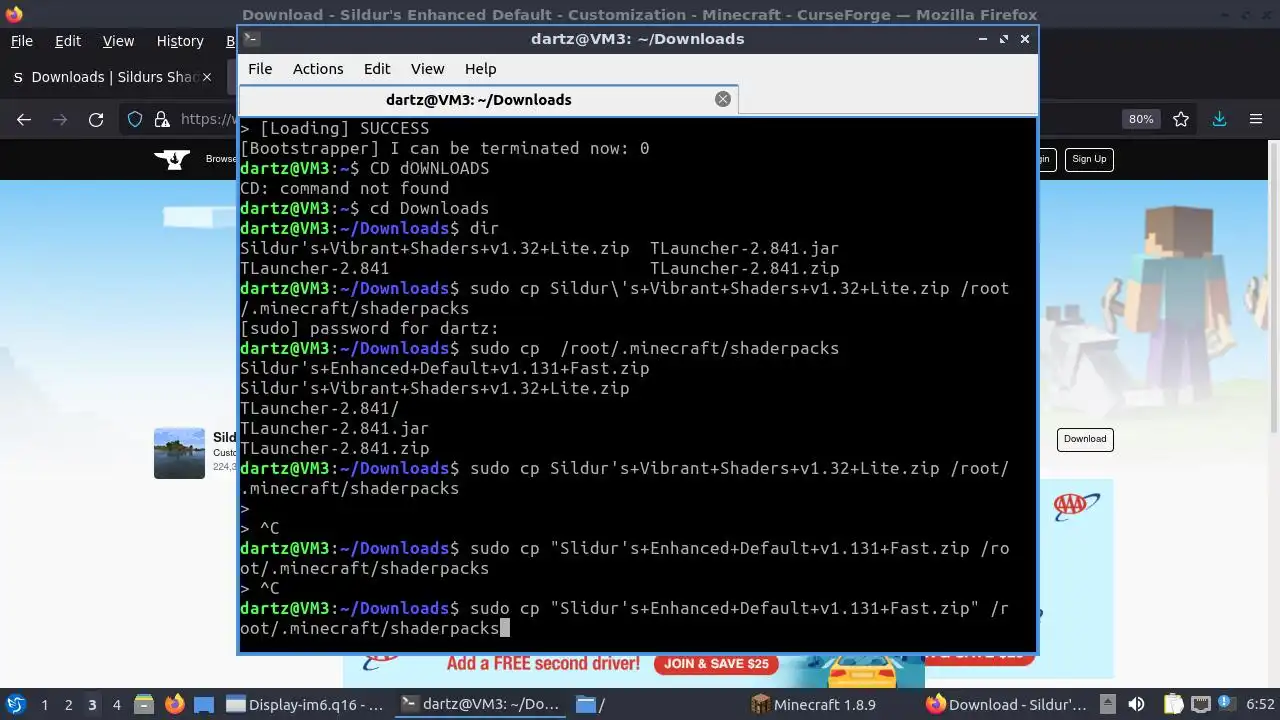Click "CD: command not found" terminal line

344,188
